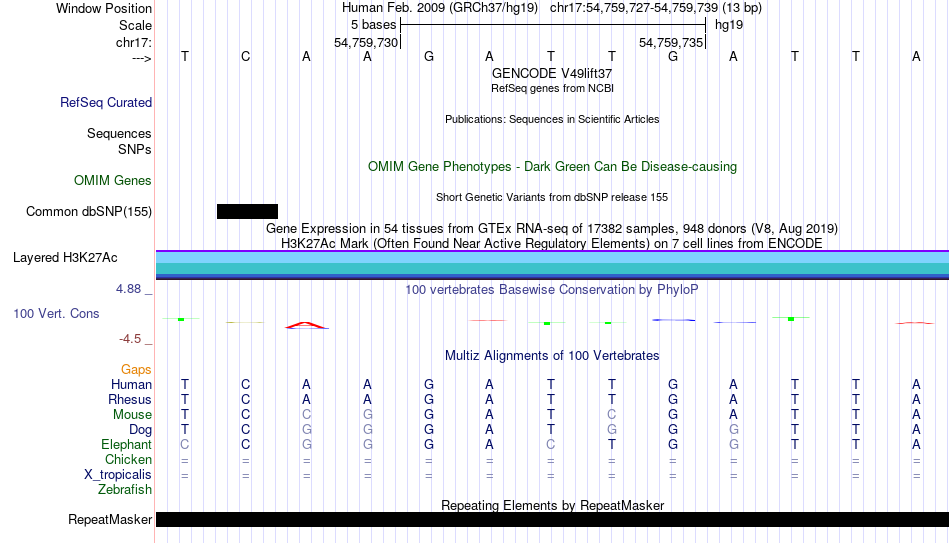Image resolution: width=950 pixels, height=543 pixels.
Task: Click the H3K27Ac Mark ENCODE track title
Action: pos(552,244)
